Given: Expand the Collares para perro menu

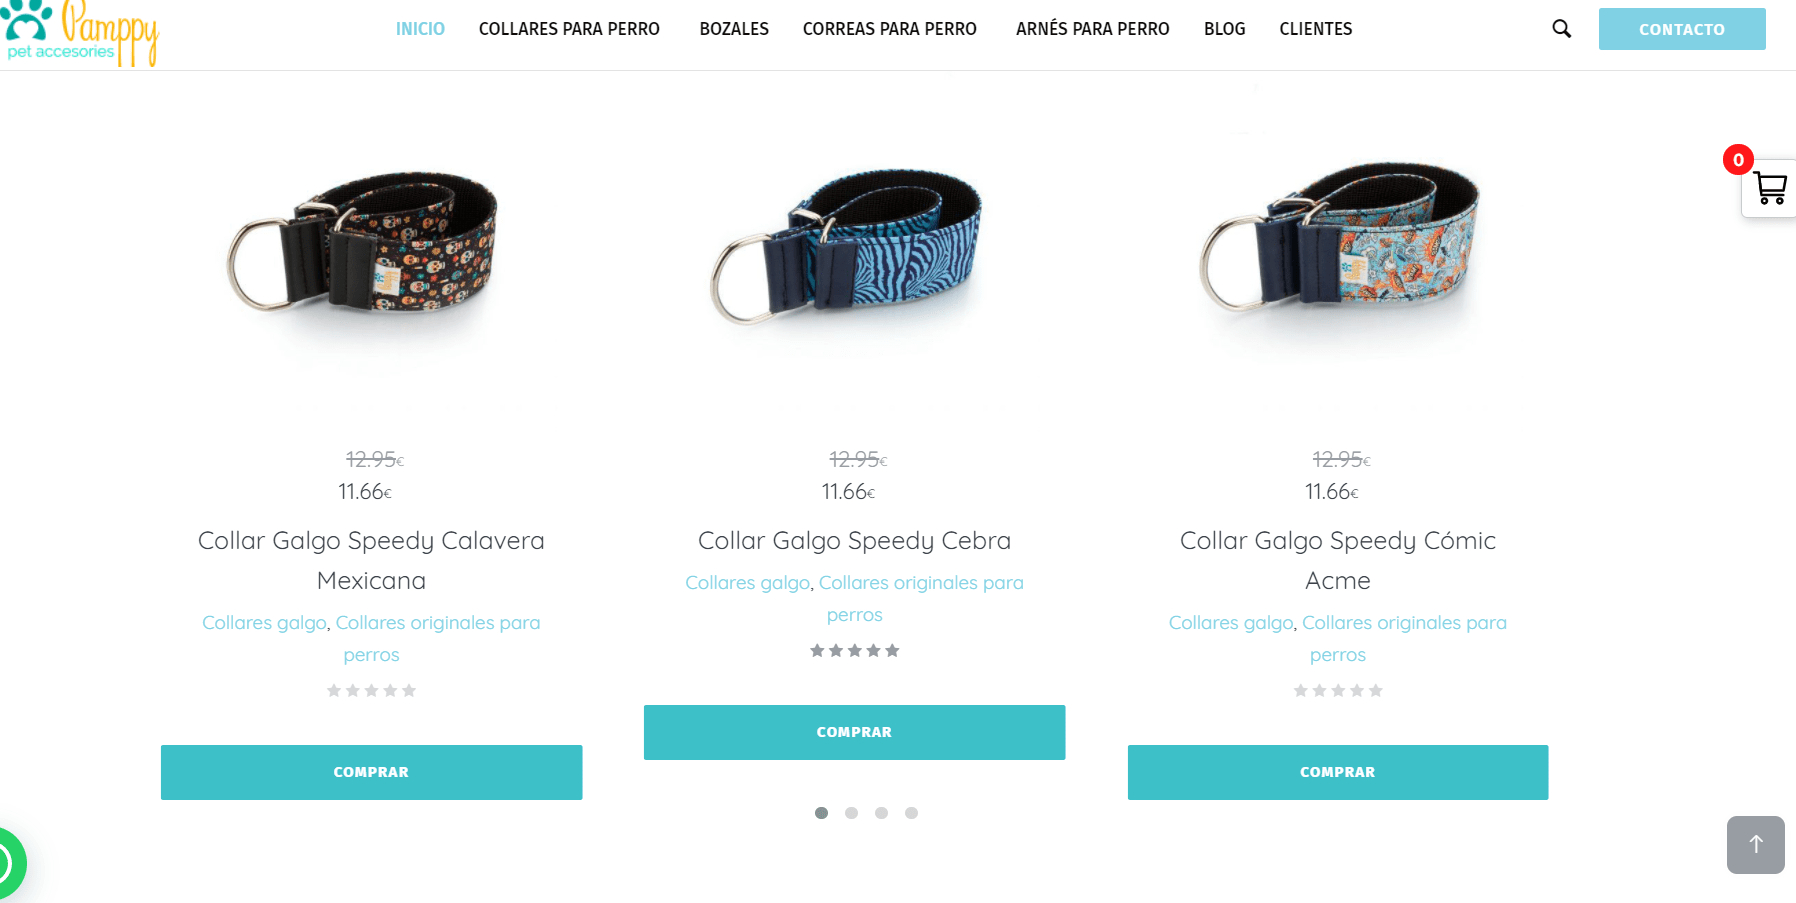Looking at the screenshot, I should (569, 29).
